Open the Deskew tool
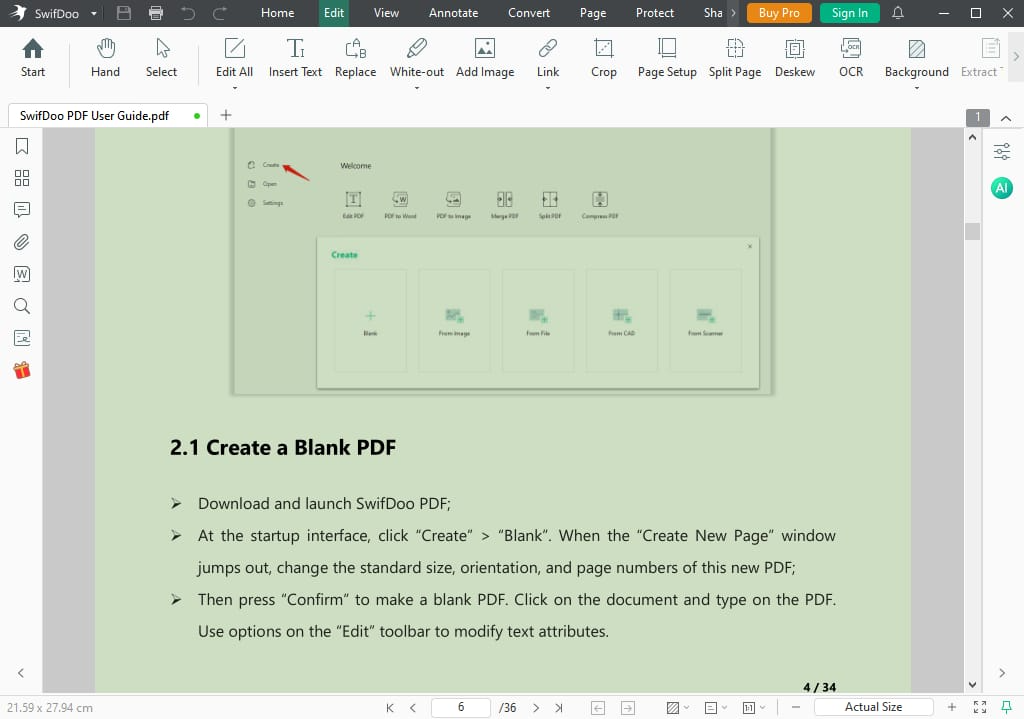This screenshot has height=719, width=1024. click(795, 58)
